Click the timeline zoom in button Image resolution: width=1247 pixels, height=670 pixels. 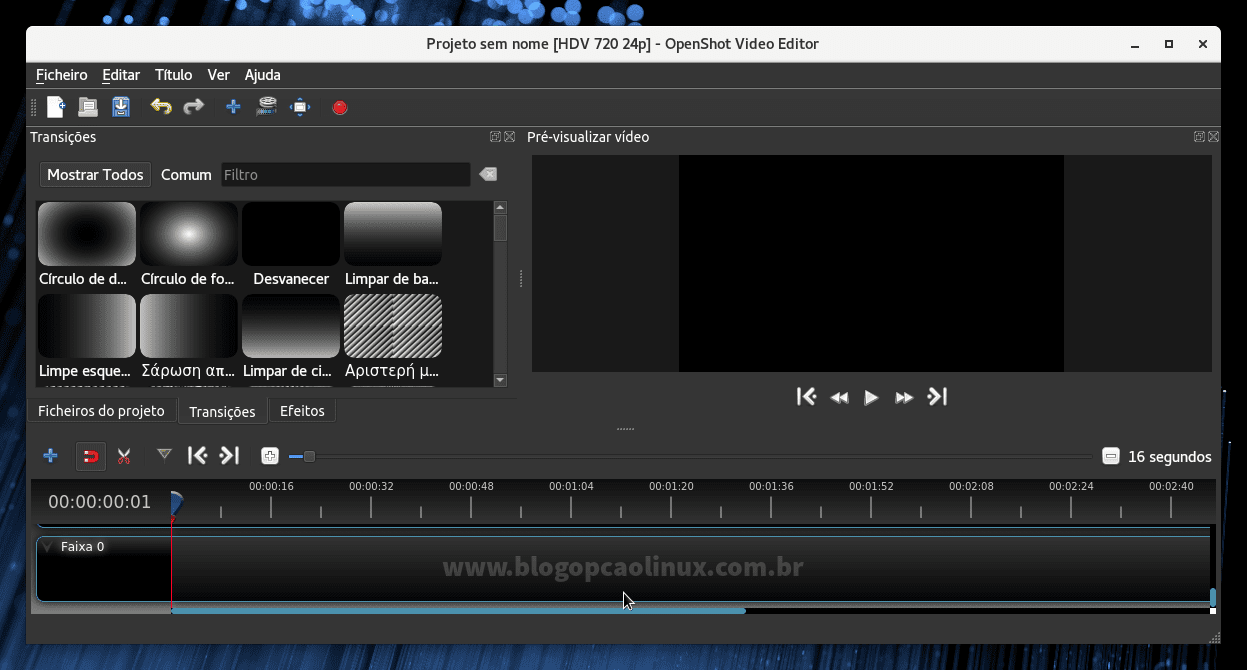270,456
